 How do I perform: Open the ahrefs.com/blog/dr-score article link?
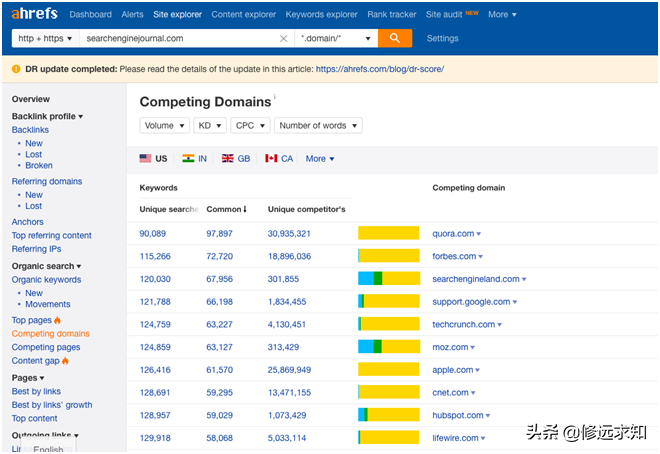point(380,69)
